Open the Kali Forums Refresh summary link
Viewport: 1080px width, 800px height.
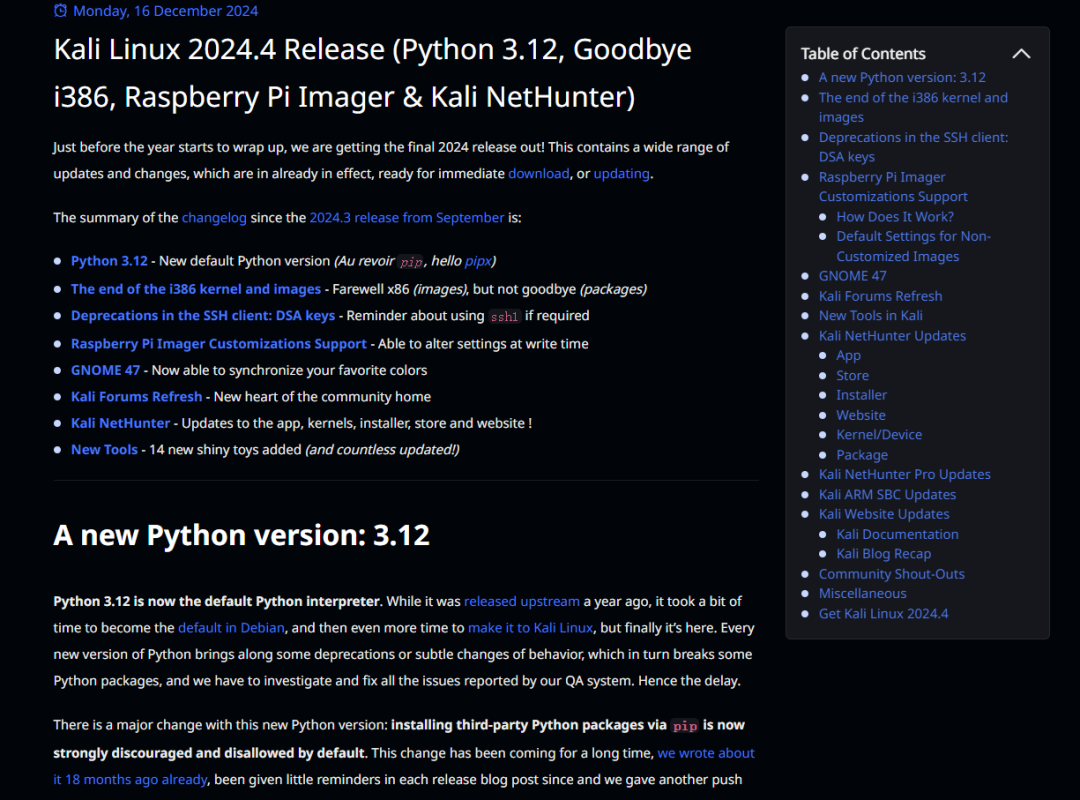click(x=136, y=397)
